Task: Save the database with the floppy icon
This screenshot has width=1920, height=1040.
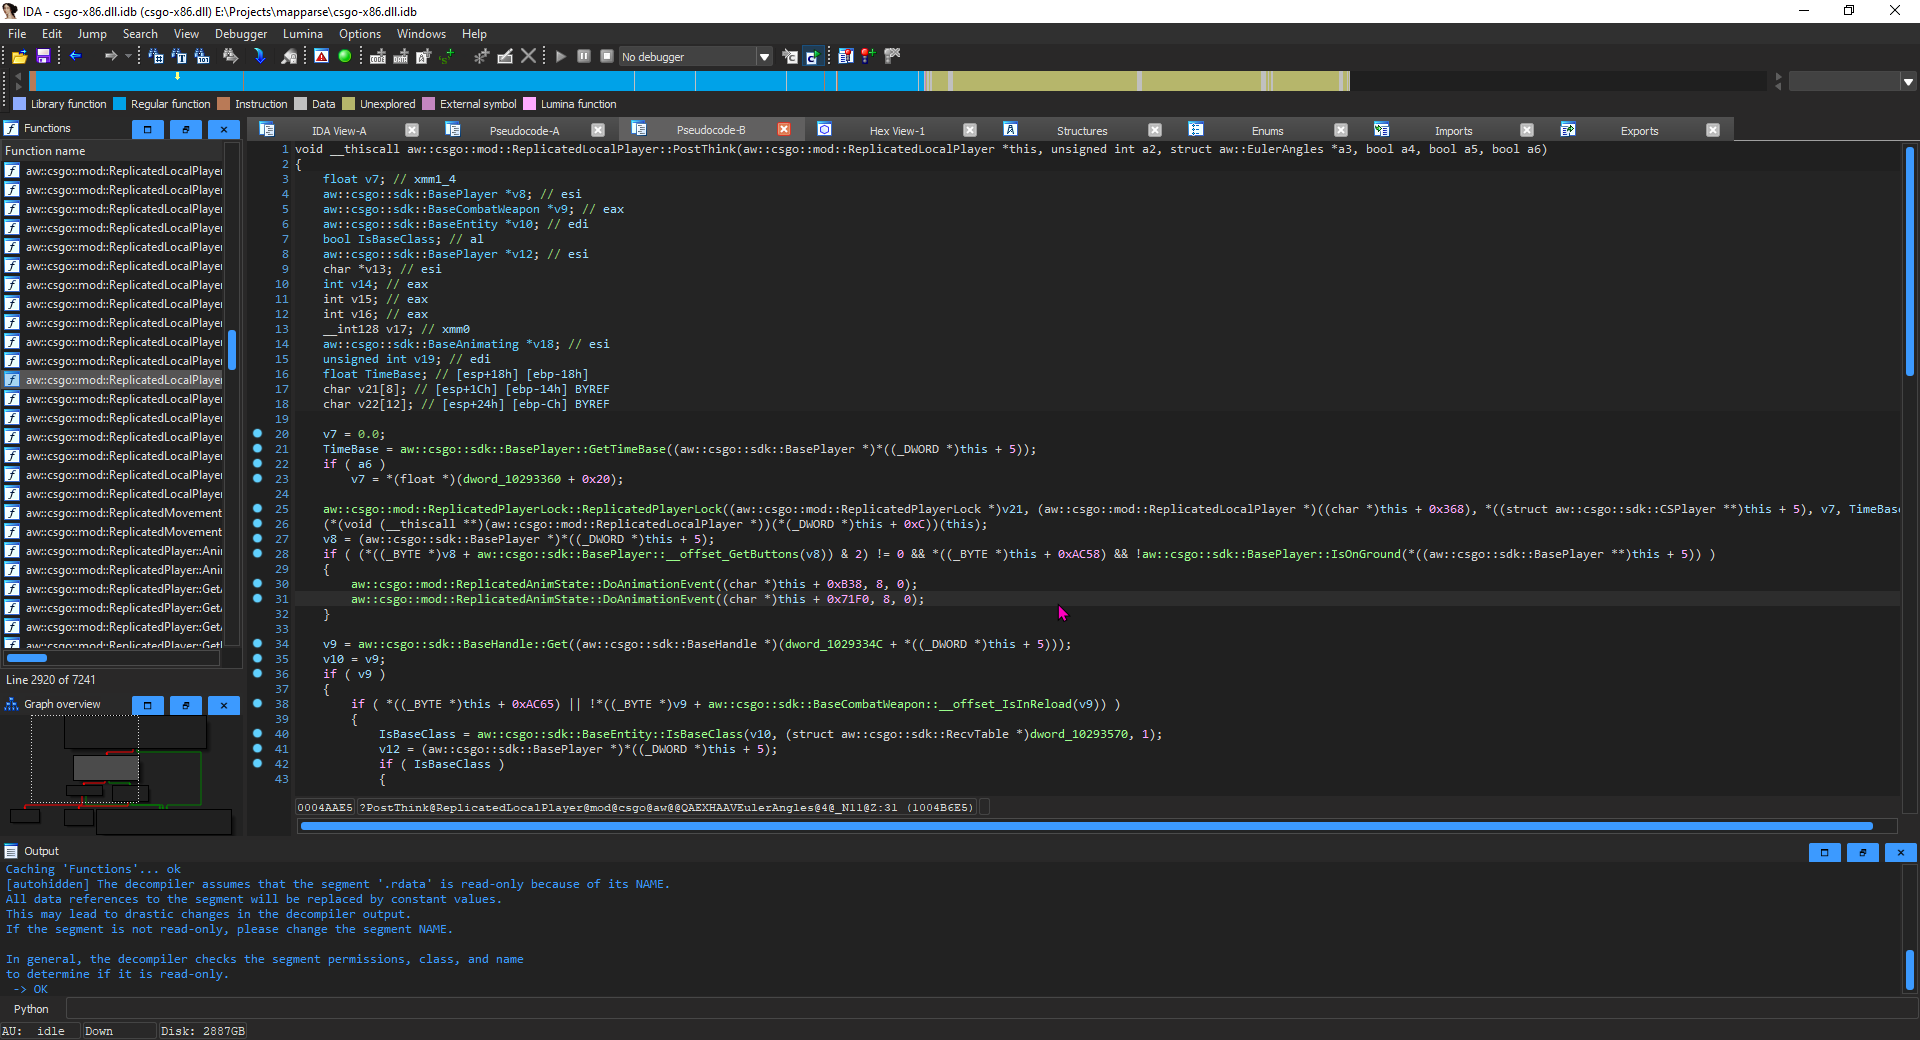Action: [43, 57]
